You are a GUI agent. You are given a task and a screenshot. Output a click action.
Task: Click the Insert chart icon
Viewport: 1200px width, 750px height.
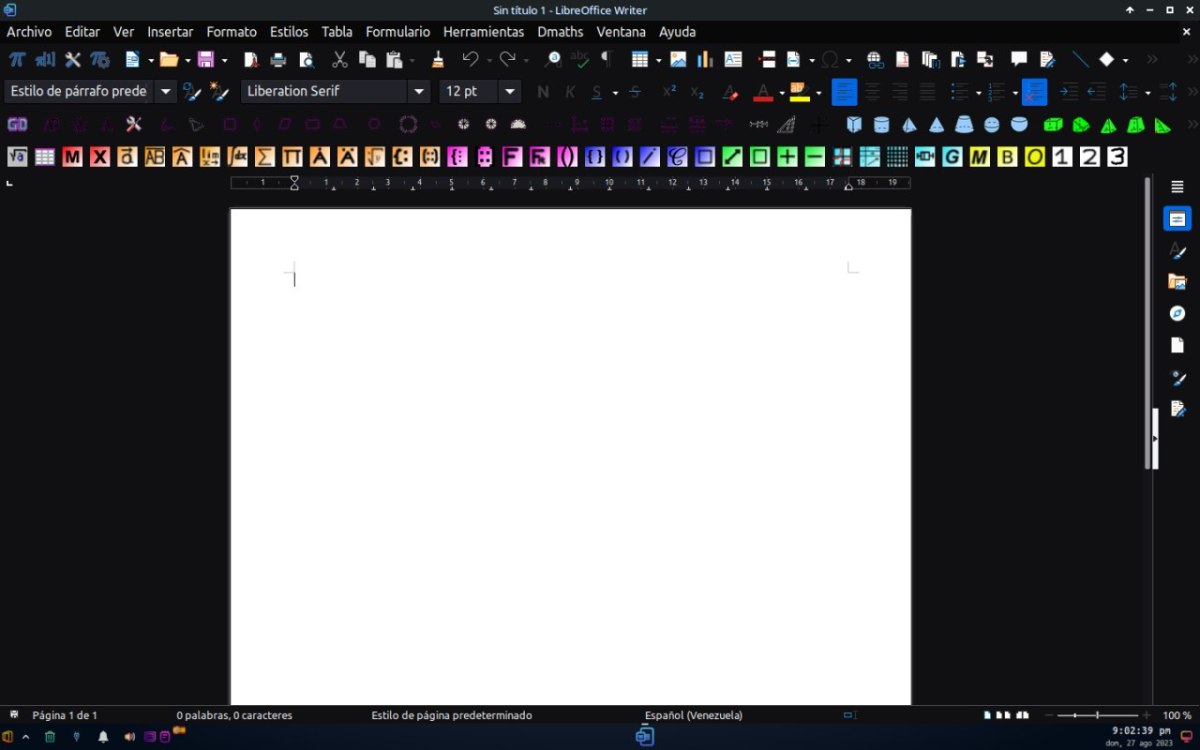click(705, 59)
